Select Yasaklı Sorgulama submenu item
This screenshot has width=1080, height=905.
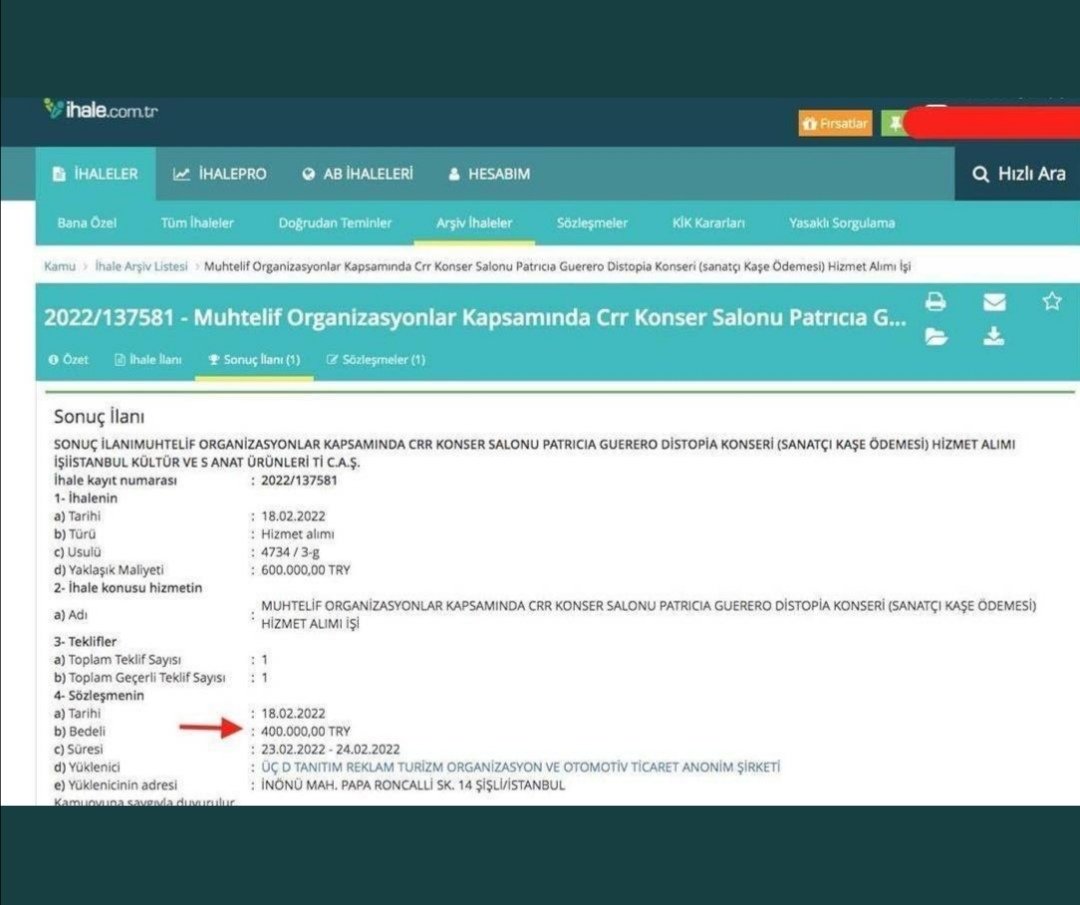[x=842, y=222]
